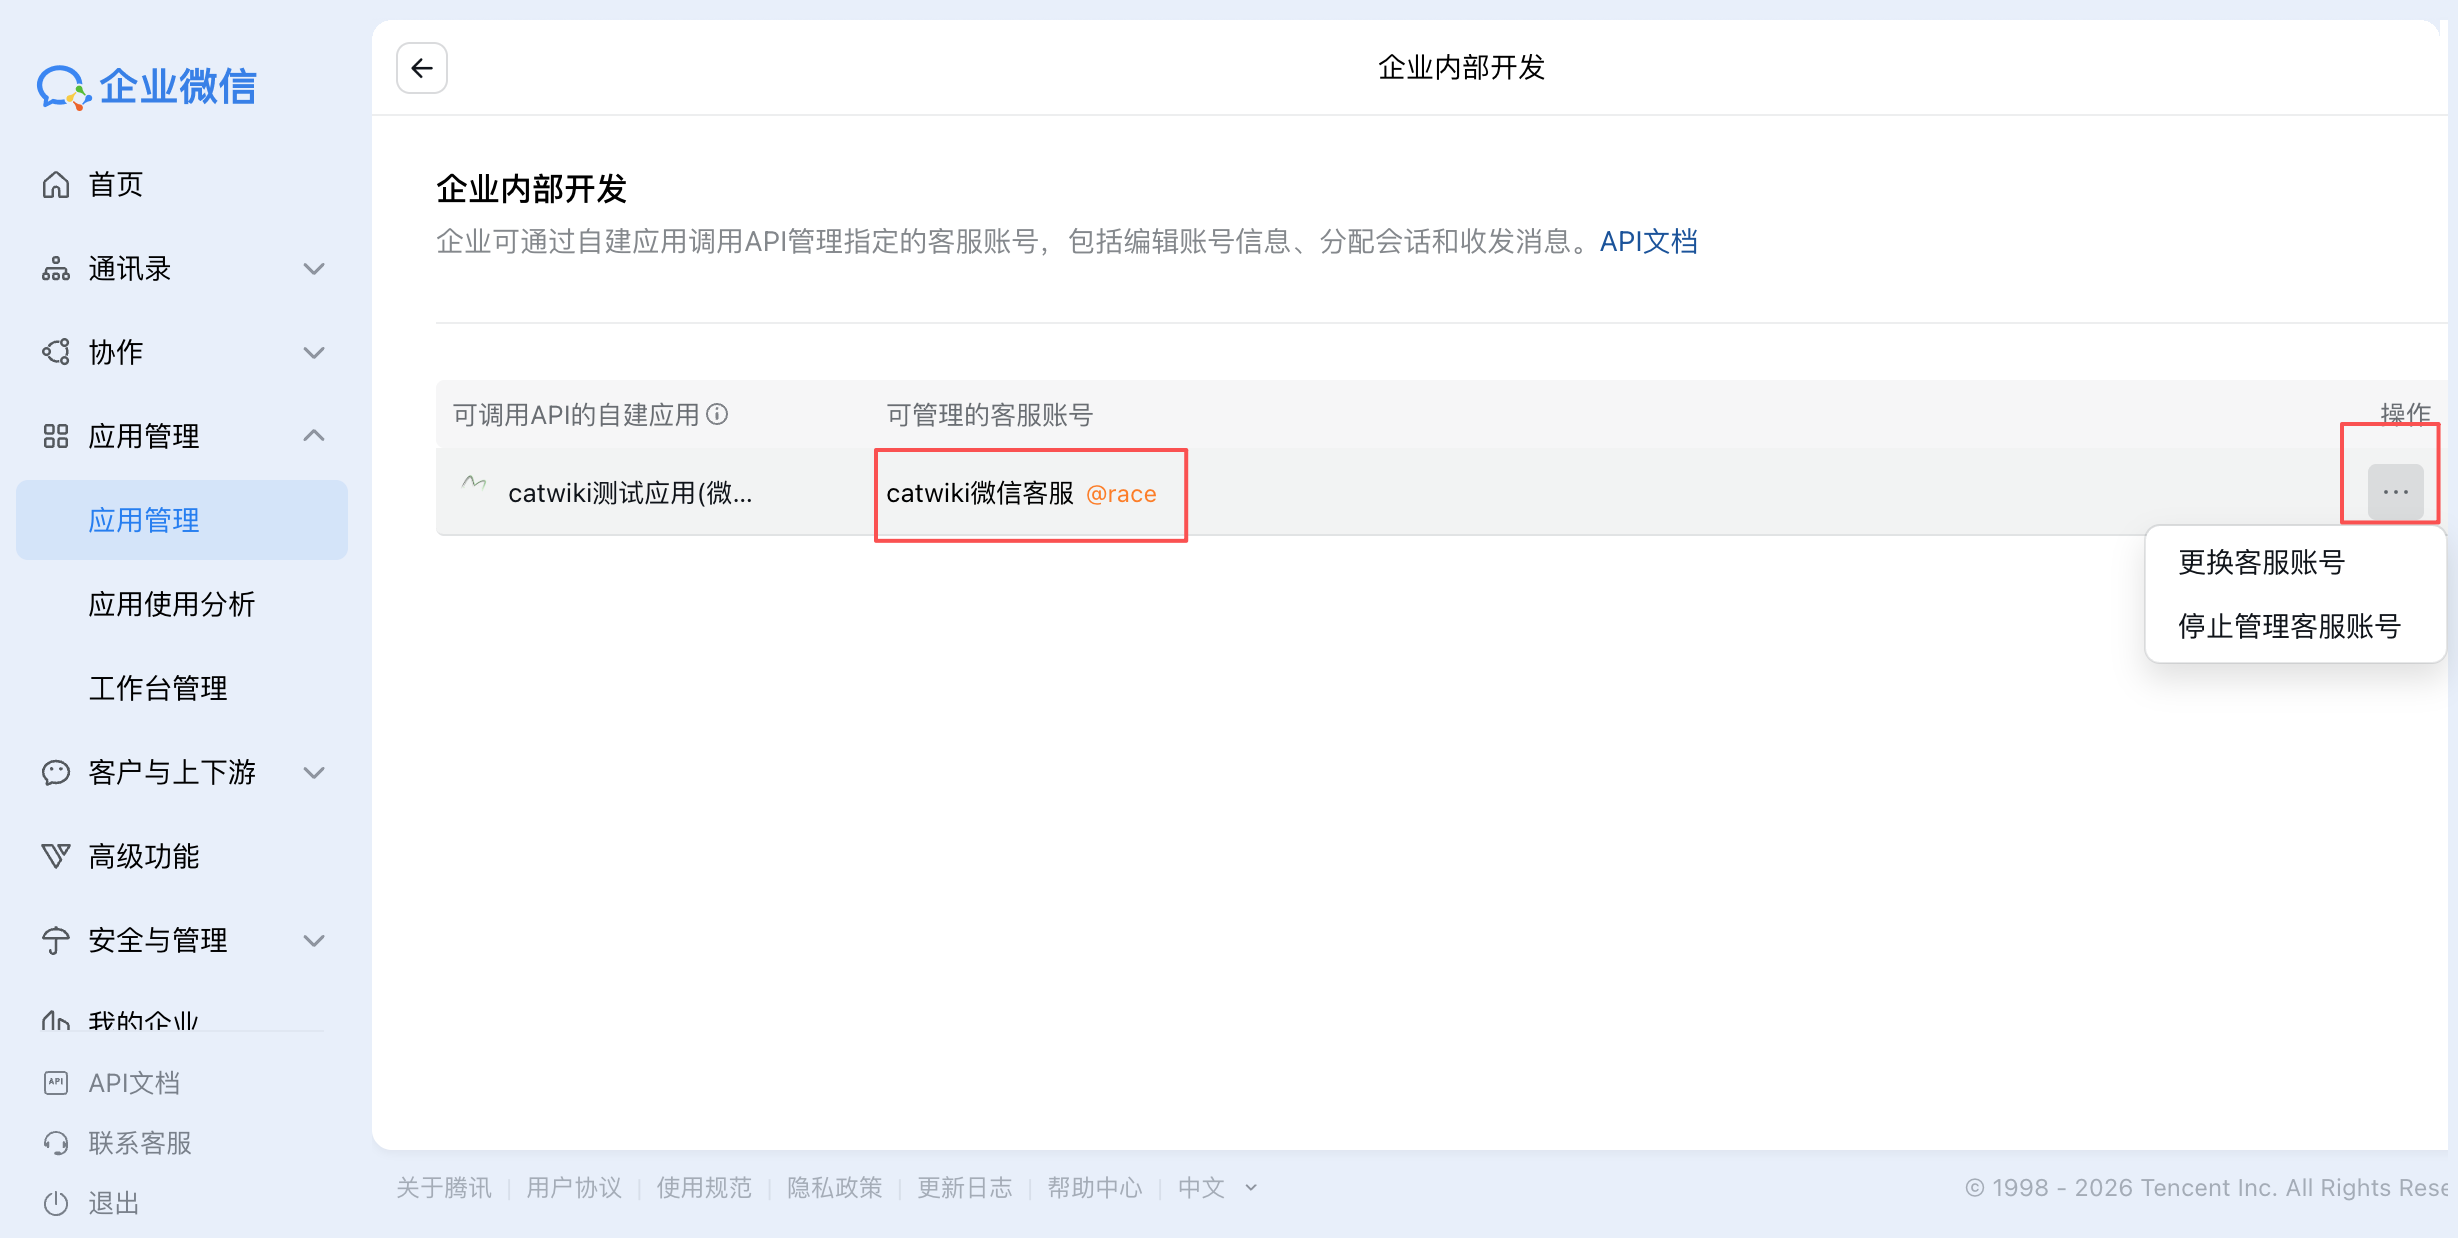Click the info icon beside 可调用API的自建应用
The width and height of the screenshot is (2458, 1238).
tap(717, 414)
